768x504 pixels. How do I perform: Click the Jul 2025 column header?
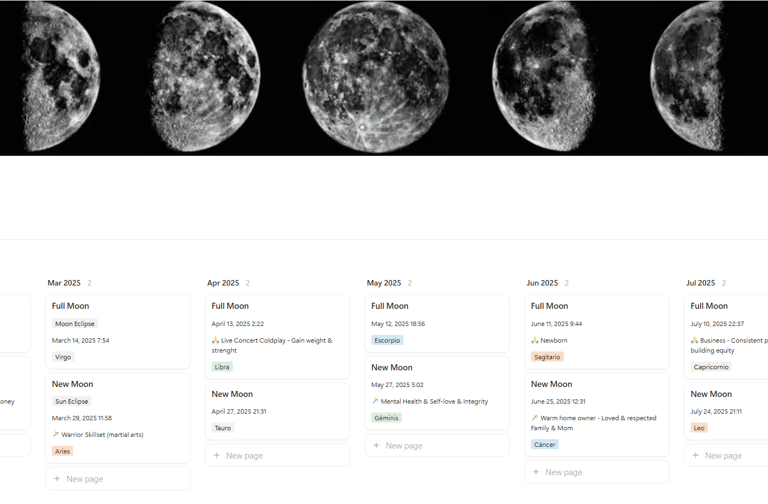(x=700, y=283)
